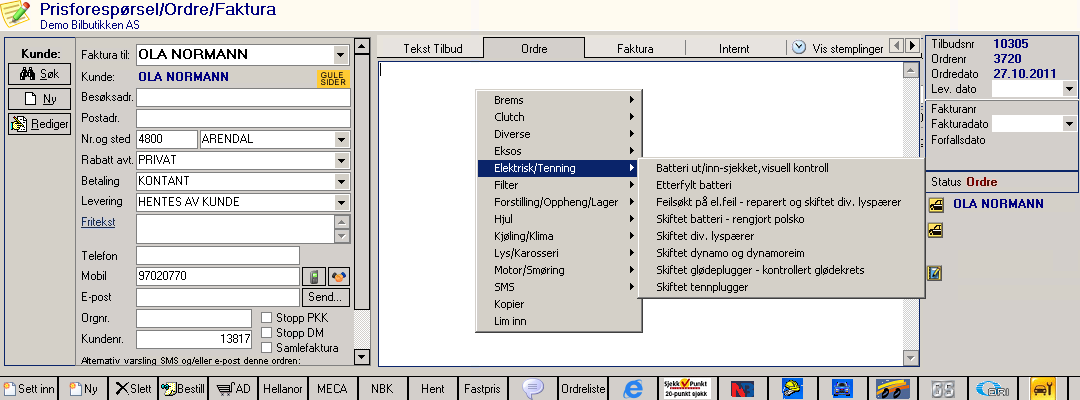Open the Gule Sider lookup icon
The image size is (1080, 400).
[333, 78]
